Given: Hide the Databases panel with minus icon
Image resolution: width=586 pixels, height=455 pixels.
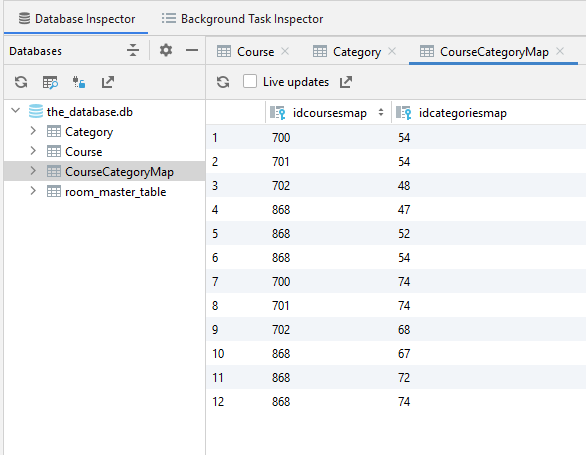Looking at the screenshot, I should (x=192, y=50).
